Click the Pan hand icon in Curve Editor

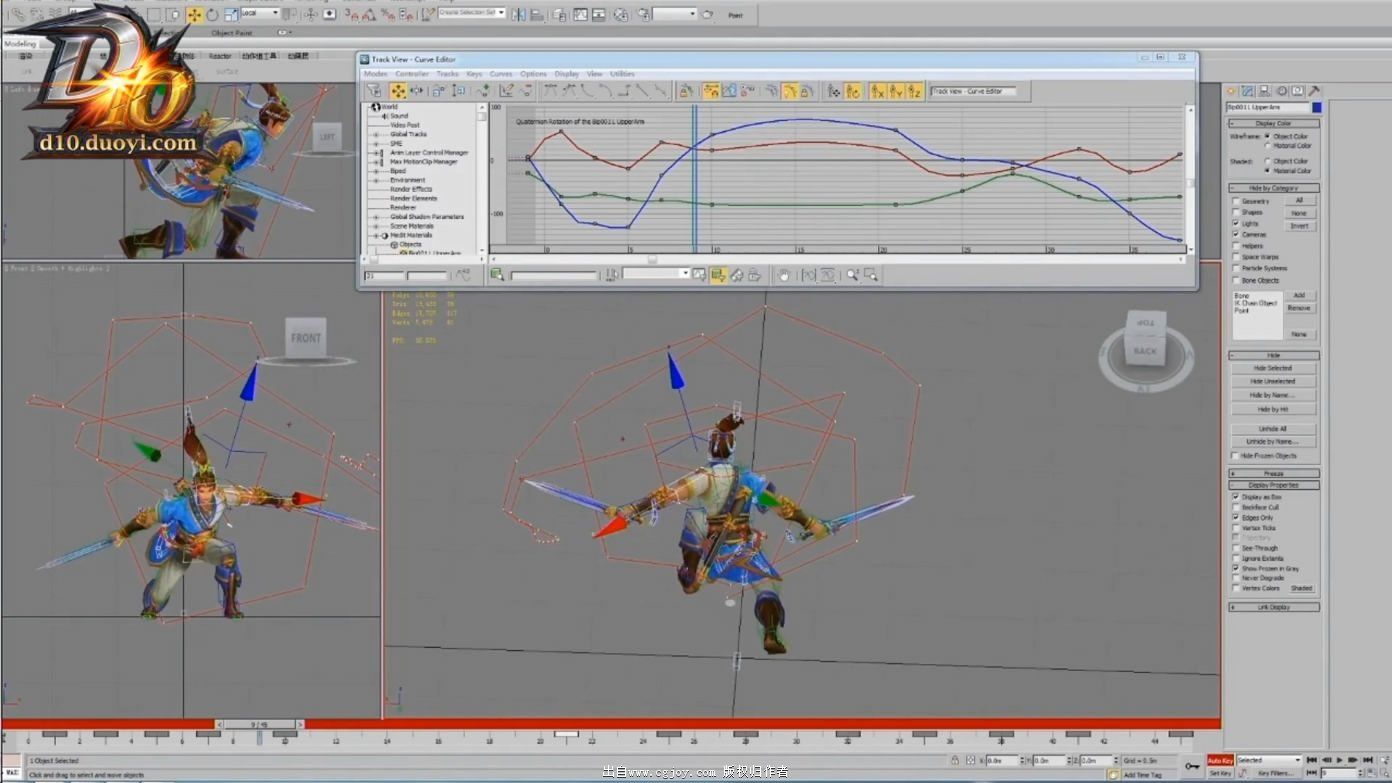coord(784,274)
